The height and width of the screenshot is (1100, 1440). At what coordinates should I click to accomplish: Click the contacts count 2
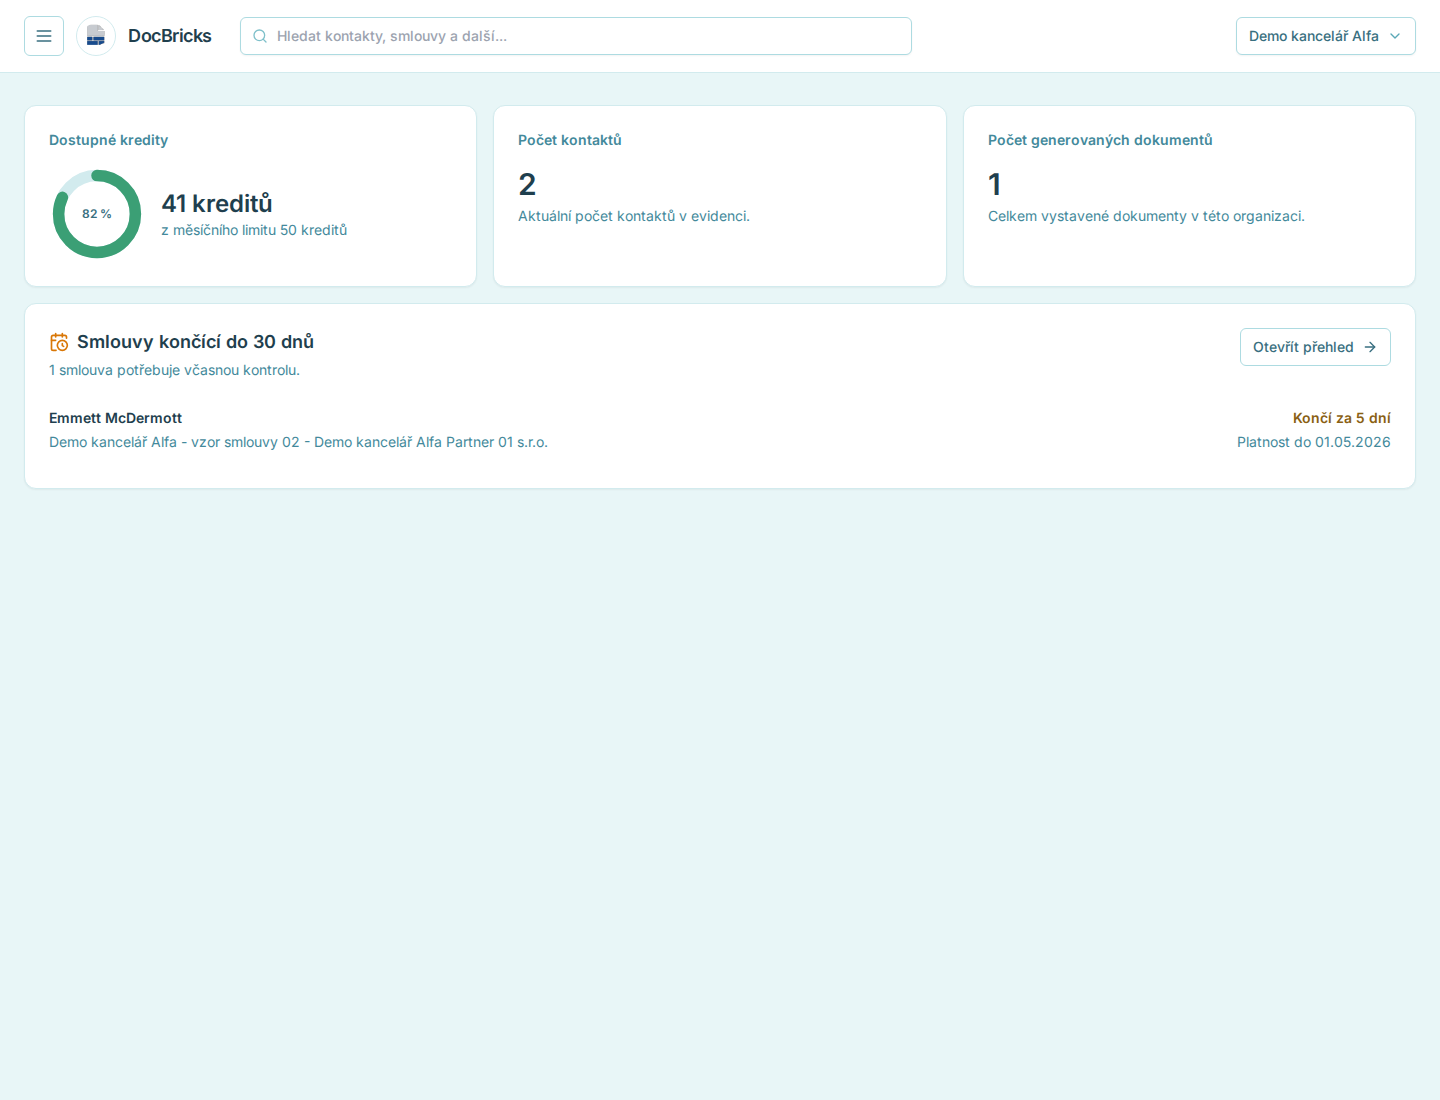527,184
